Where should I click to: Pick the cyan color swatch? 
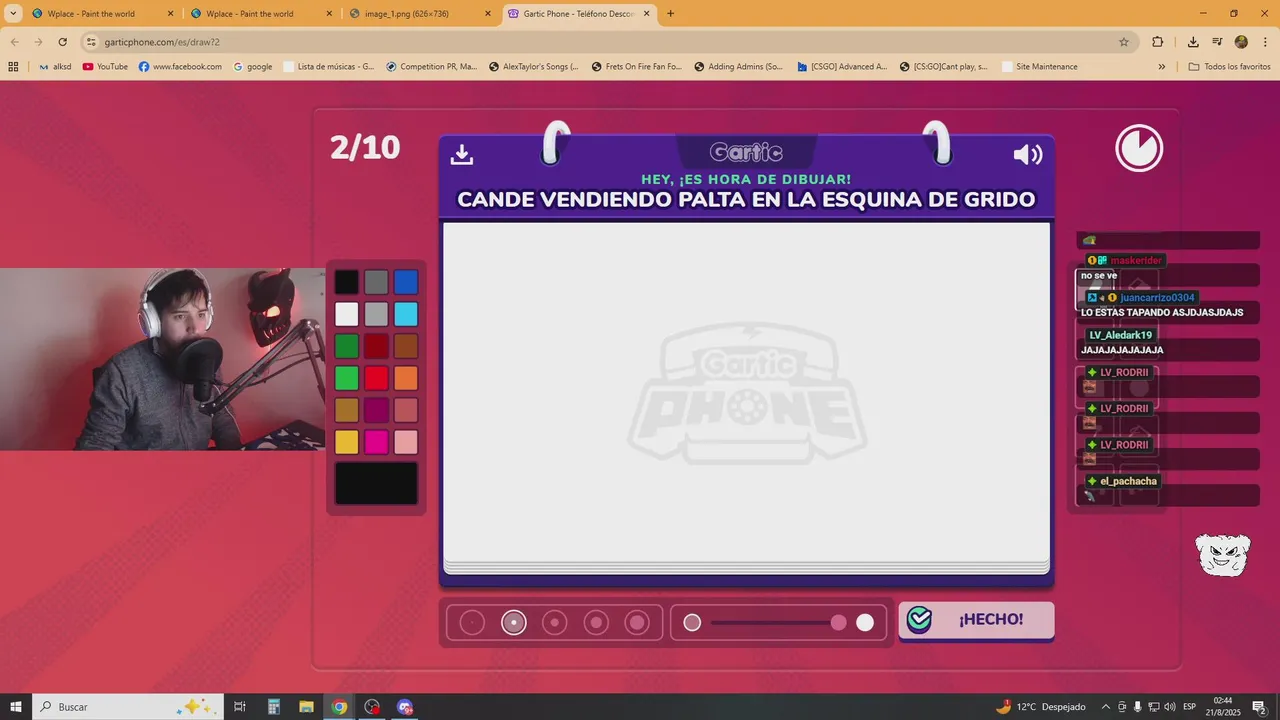point(406,314)
